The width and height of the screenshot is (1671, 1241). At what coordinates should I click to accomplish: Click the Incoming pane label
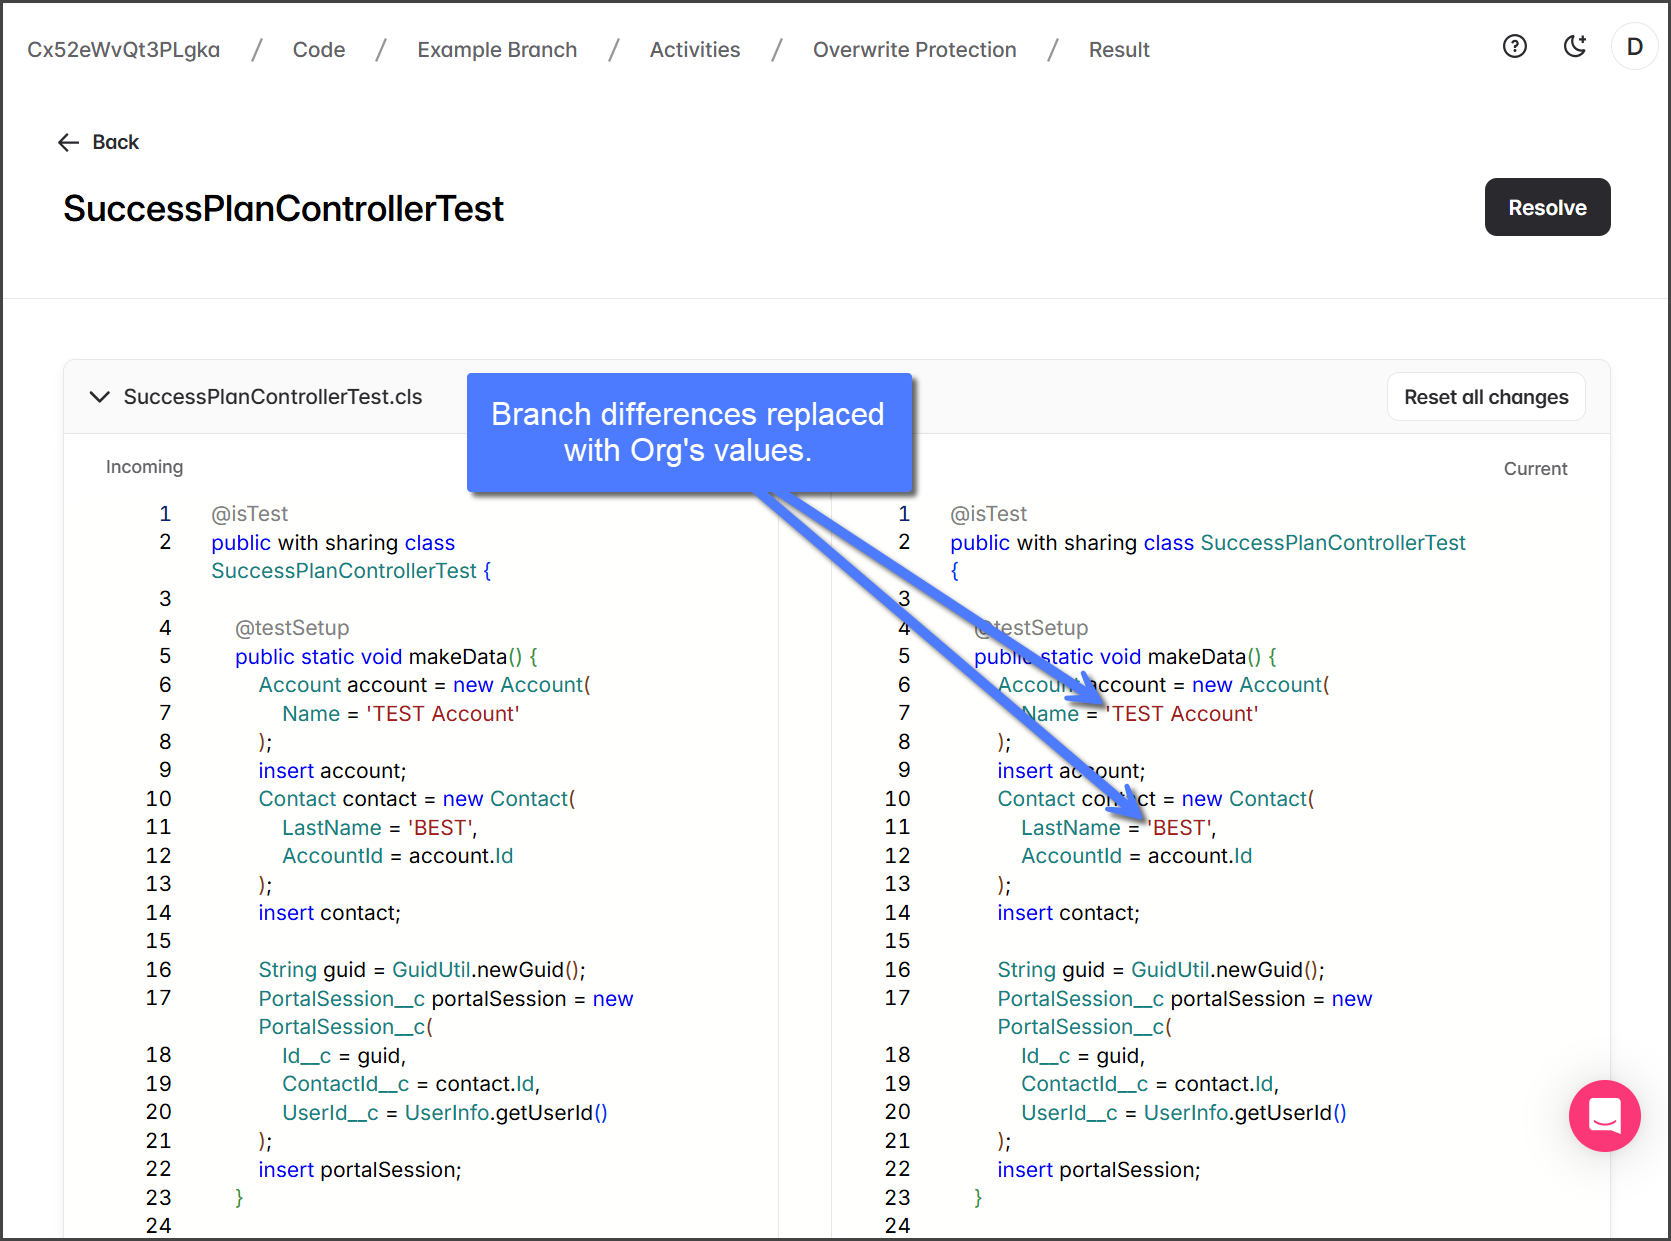click(x=144, y=467)
